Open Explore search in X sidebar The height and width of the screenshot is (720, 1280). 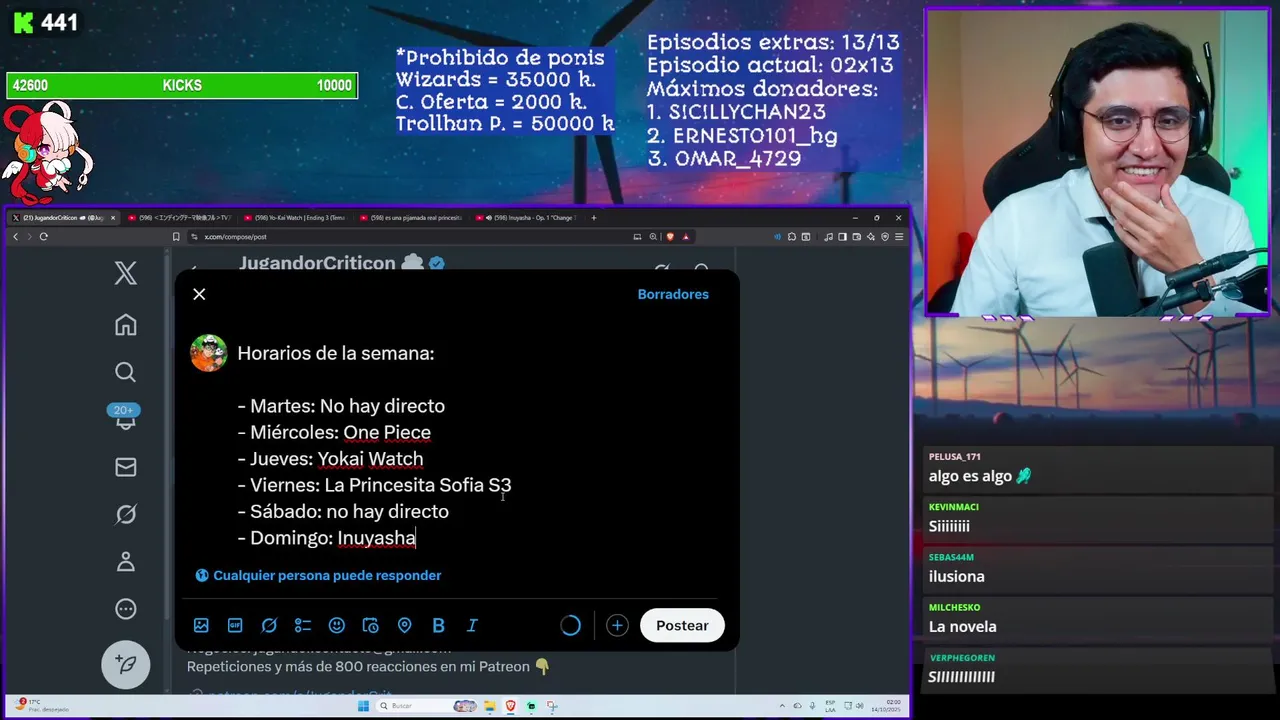coord(125,372)
